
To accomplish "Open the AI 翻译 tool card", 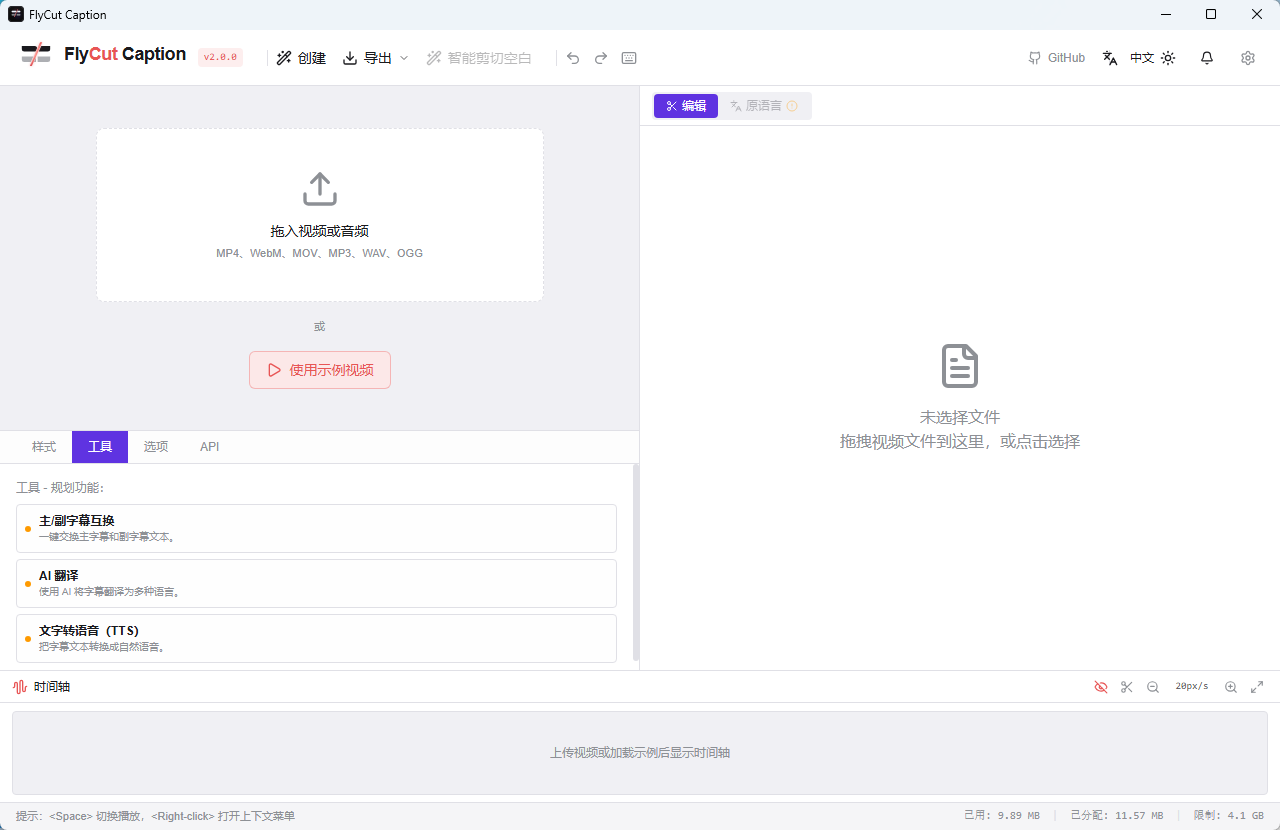I will (316, 583).
